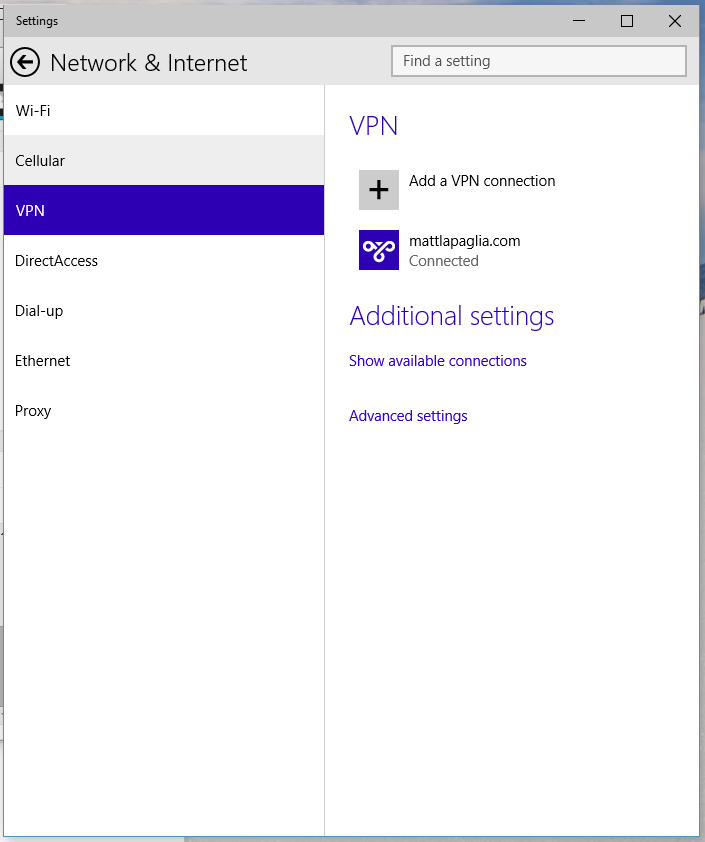Minimize the Settings window

[579, 21]
